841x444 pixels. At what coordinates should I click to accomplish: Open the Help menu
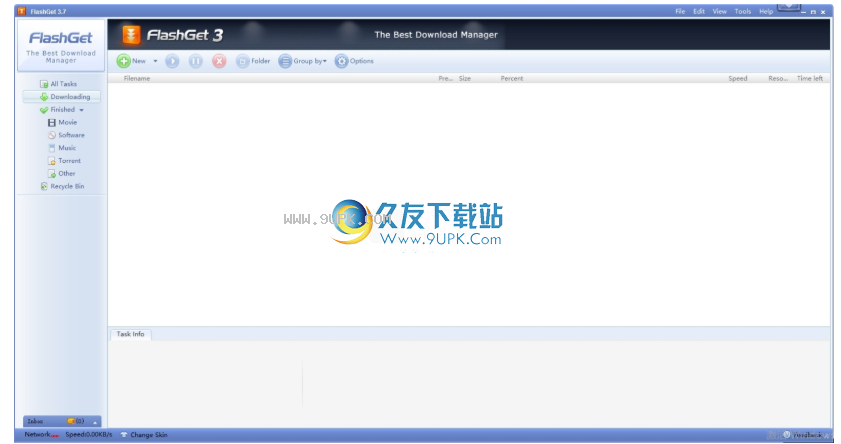[766, 11]
